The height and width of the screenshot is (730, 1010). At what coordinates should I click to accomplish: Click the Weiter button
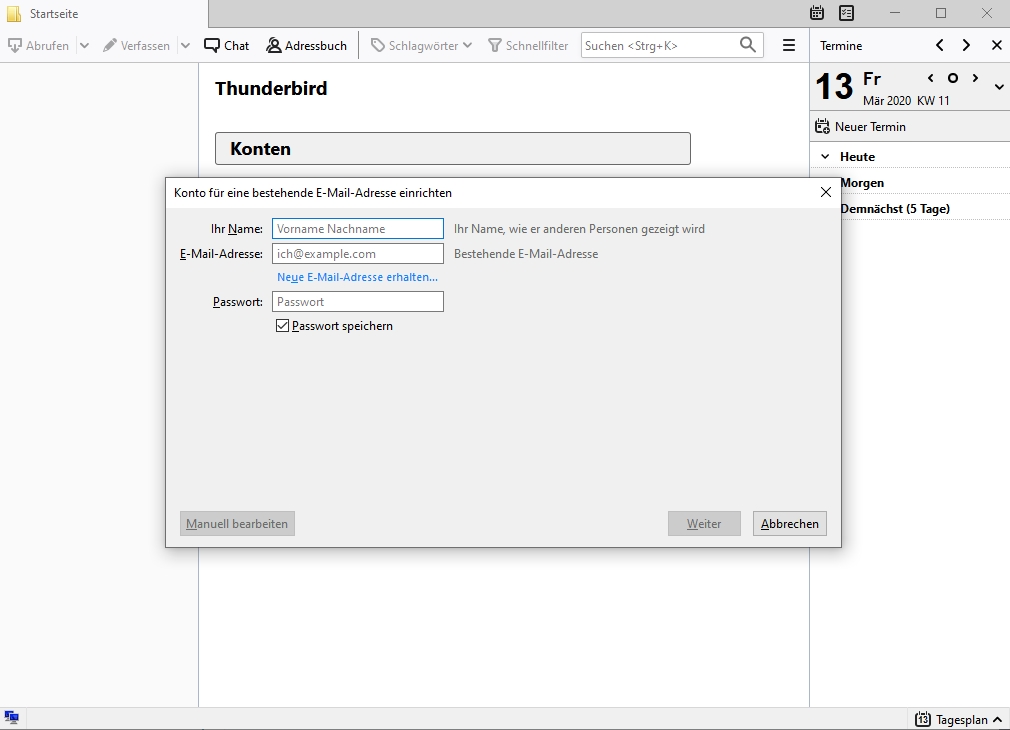click(x=704, y=524)
